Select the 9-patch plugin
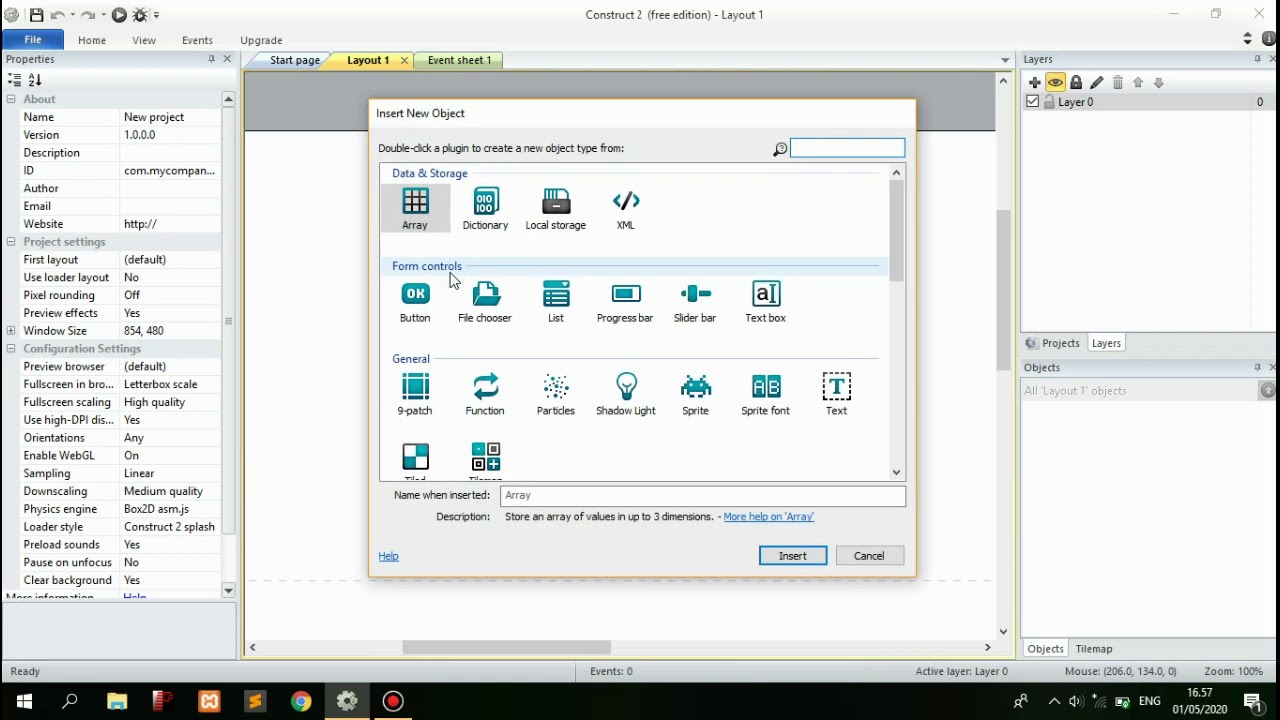This screenshot has width=1280, height=720. [x=415, y=395]
